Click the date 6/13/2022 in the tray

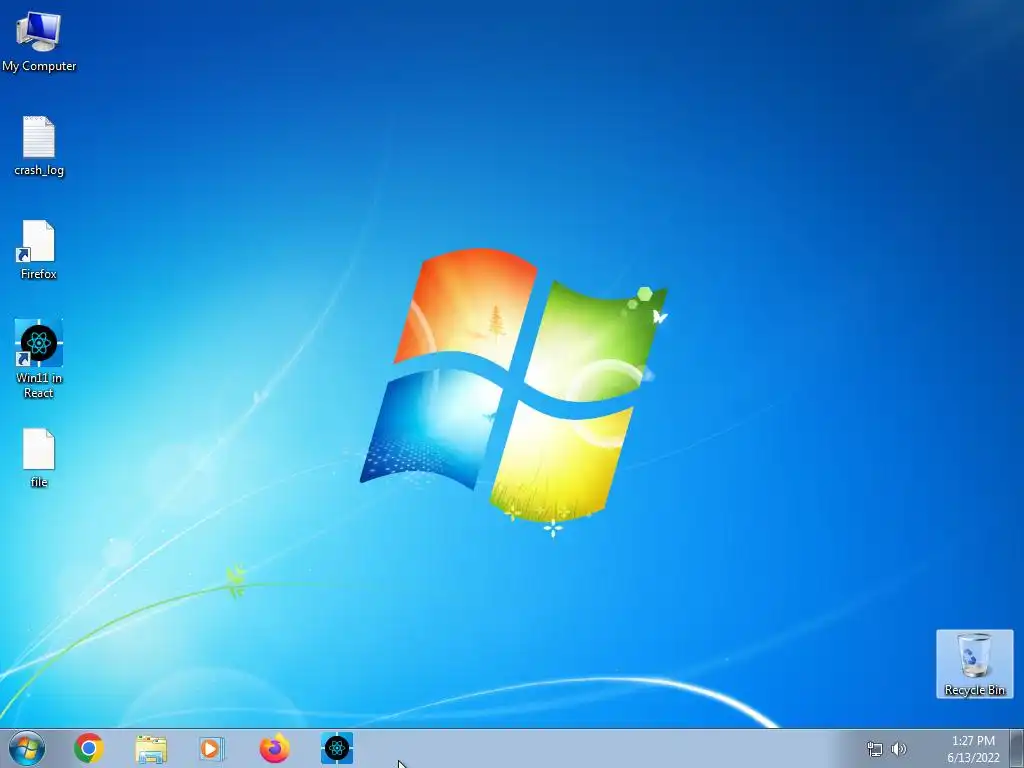pyautogui.click(x=973, y=758)
